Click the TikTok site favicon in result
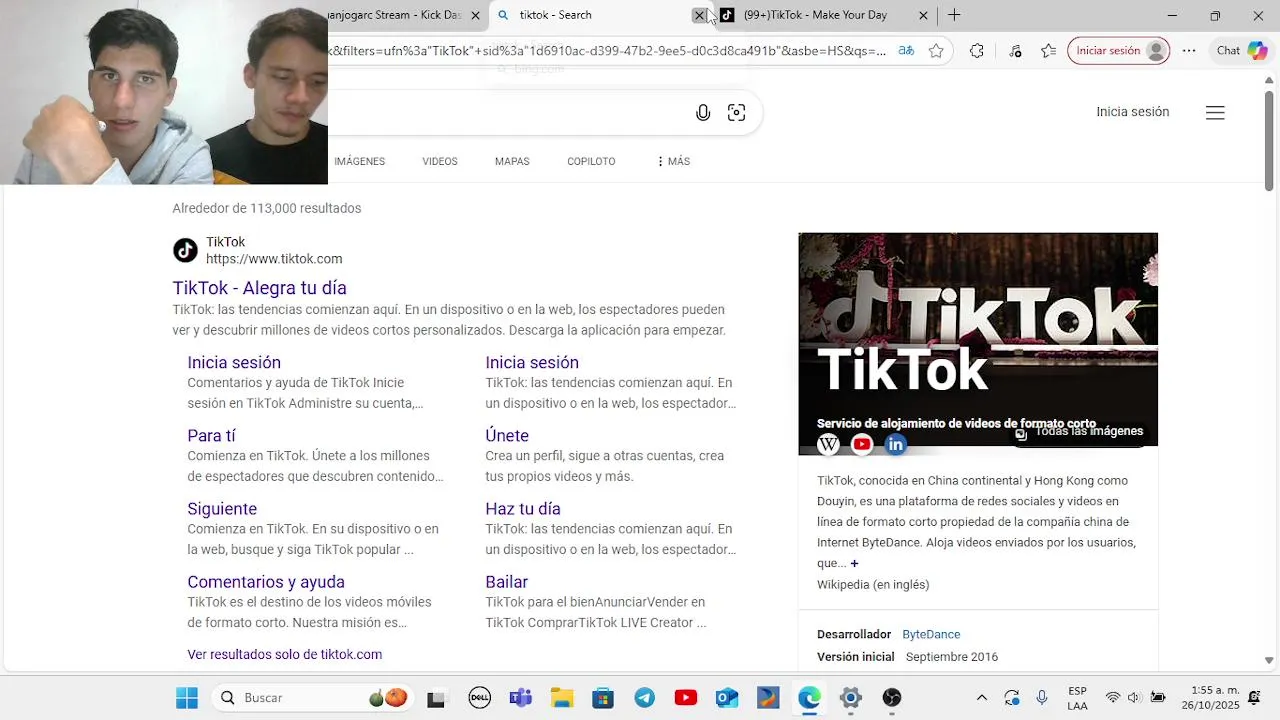The image size is (1280, 720). (x=185, y=250)
